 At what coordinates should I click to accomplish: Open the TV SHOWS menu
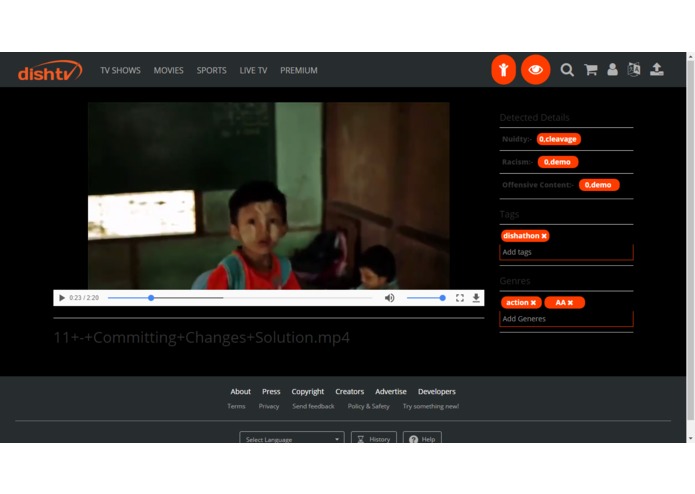120,70
